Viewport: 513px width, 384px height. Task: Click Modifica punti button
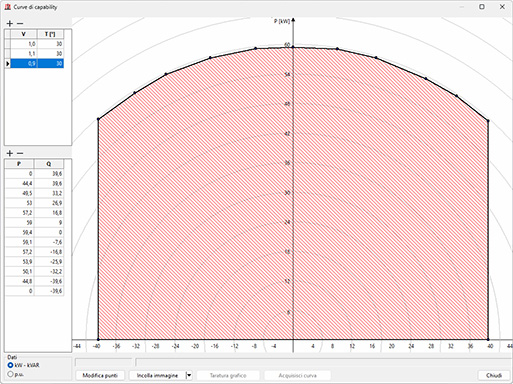[x=100, y=376]
